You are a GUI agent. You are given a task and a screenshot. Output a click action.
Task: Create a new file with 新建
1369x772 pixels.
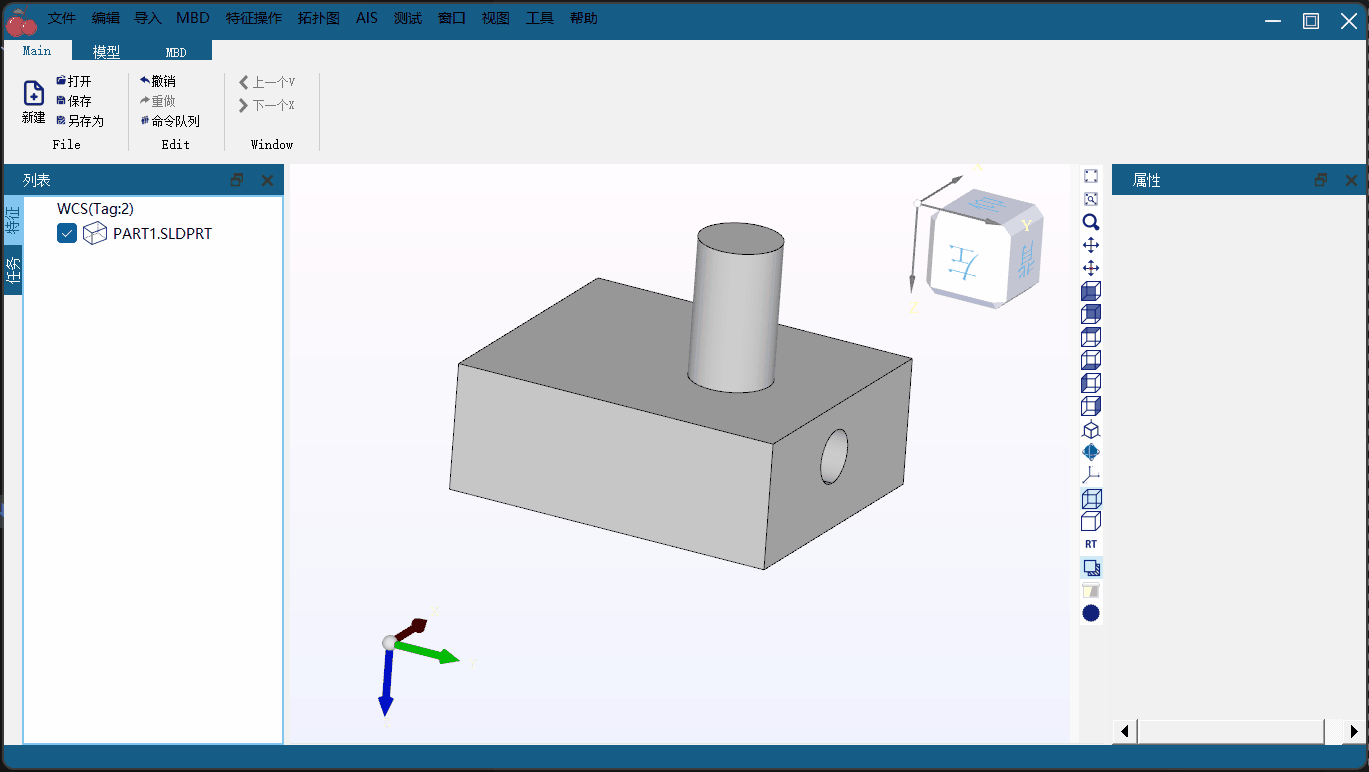click(x=33, y=102)
